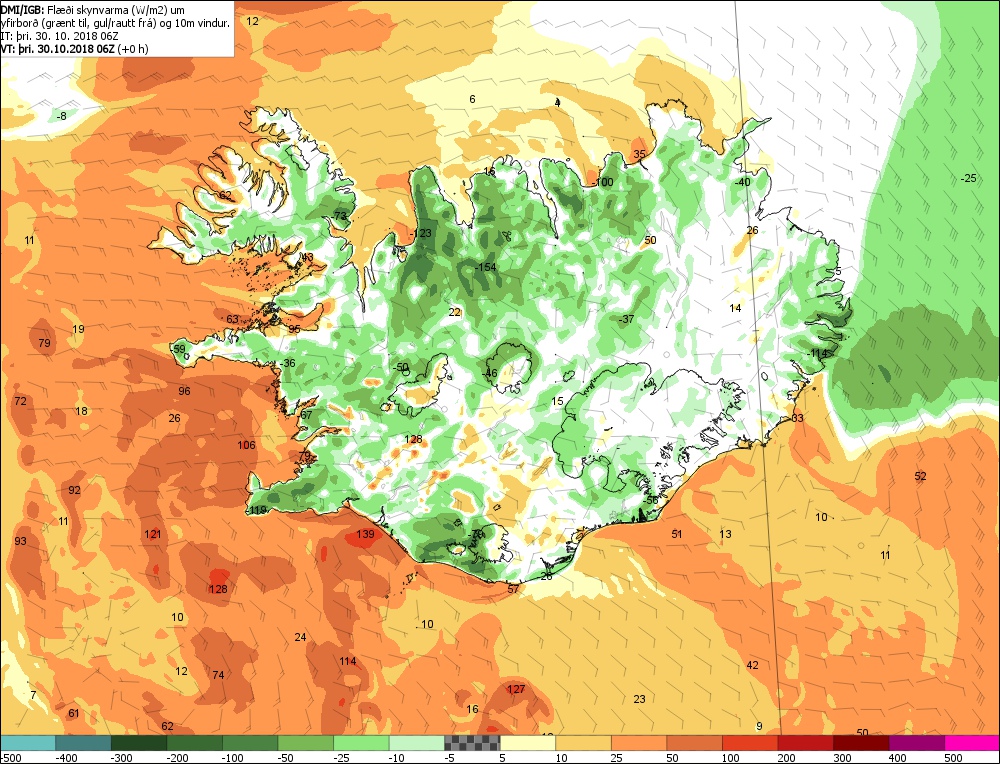Click the '61' value in the bottom-left corner
Screen dimensions: 1000x764
tap(74, 713)
